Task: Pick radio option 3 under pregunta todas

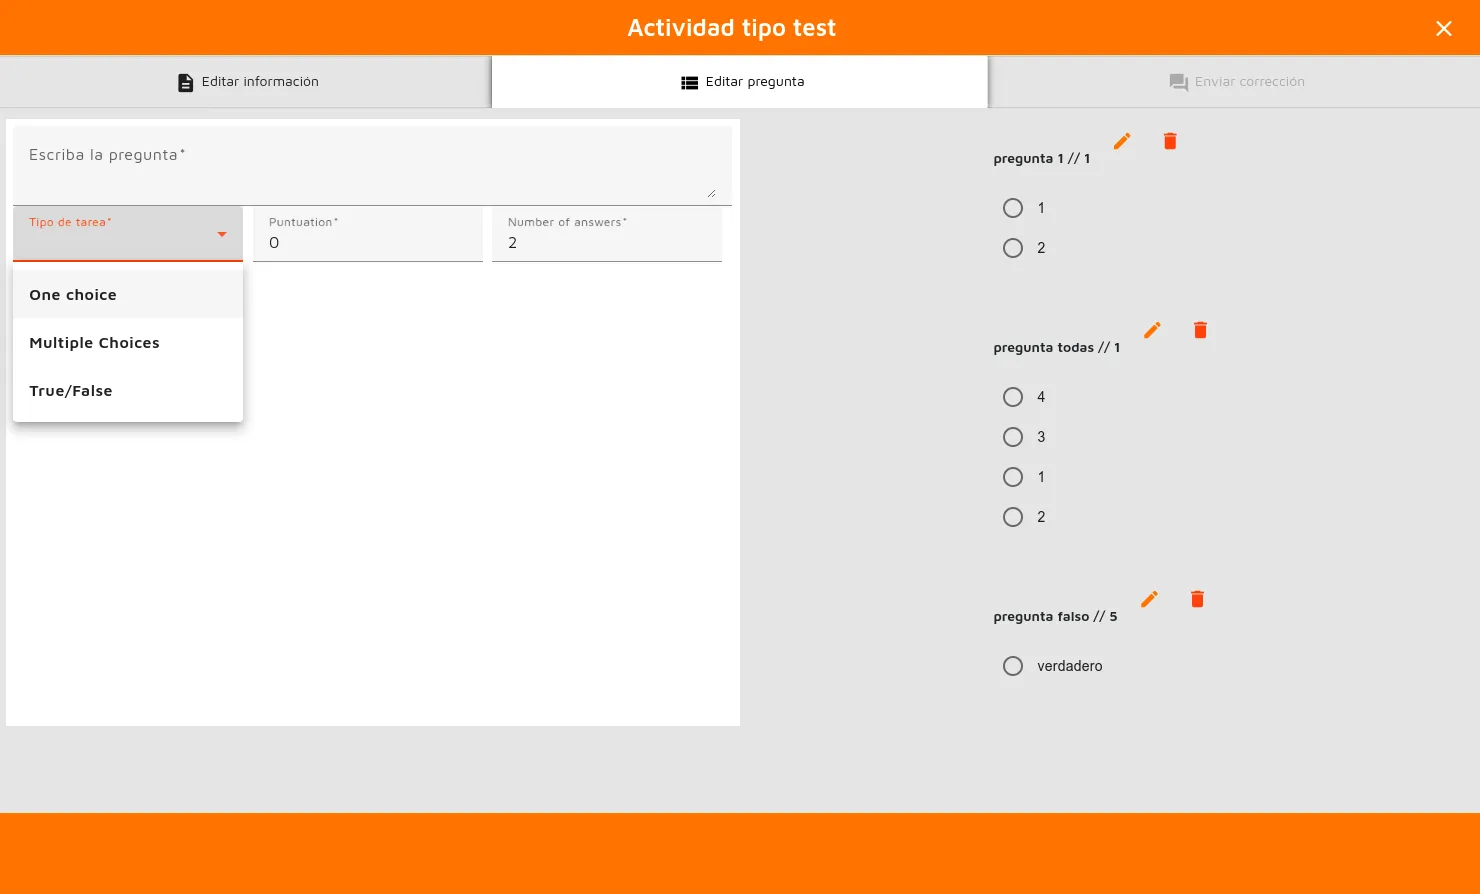Action: point(1013,437)
